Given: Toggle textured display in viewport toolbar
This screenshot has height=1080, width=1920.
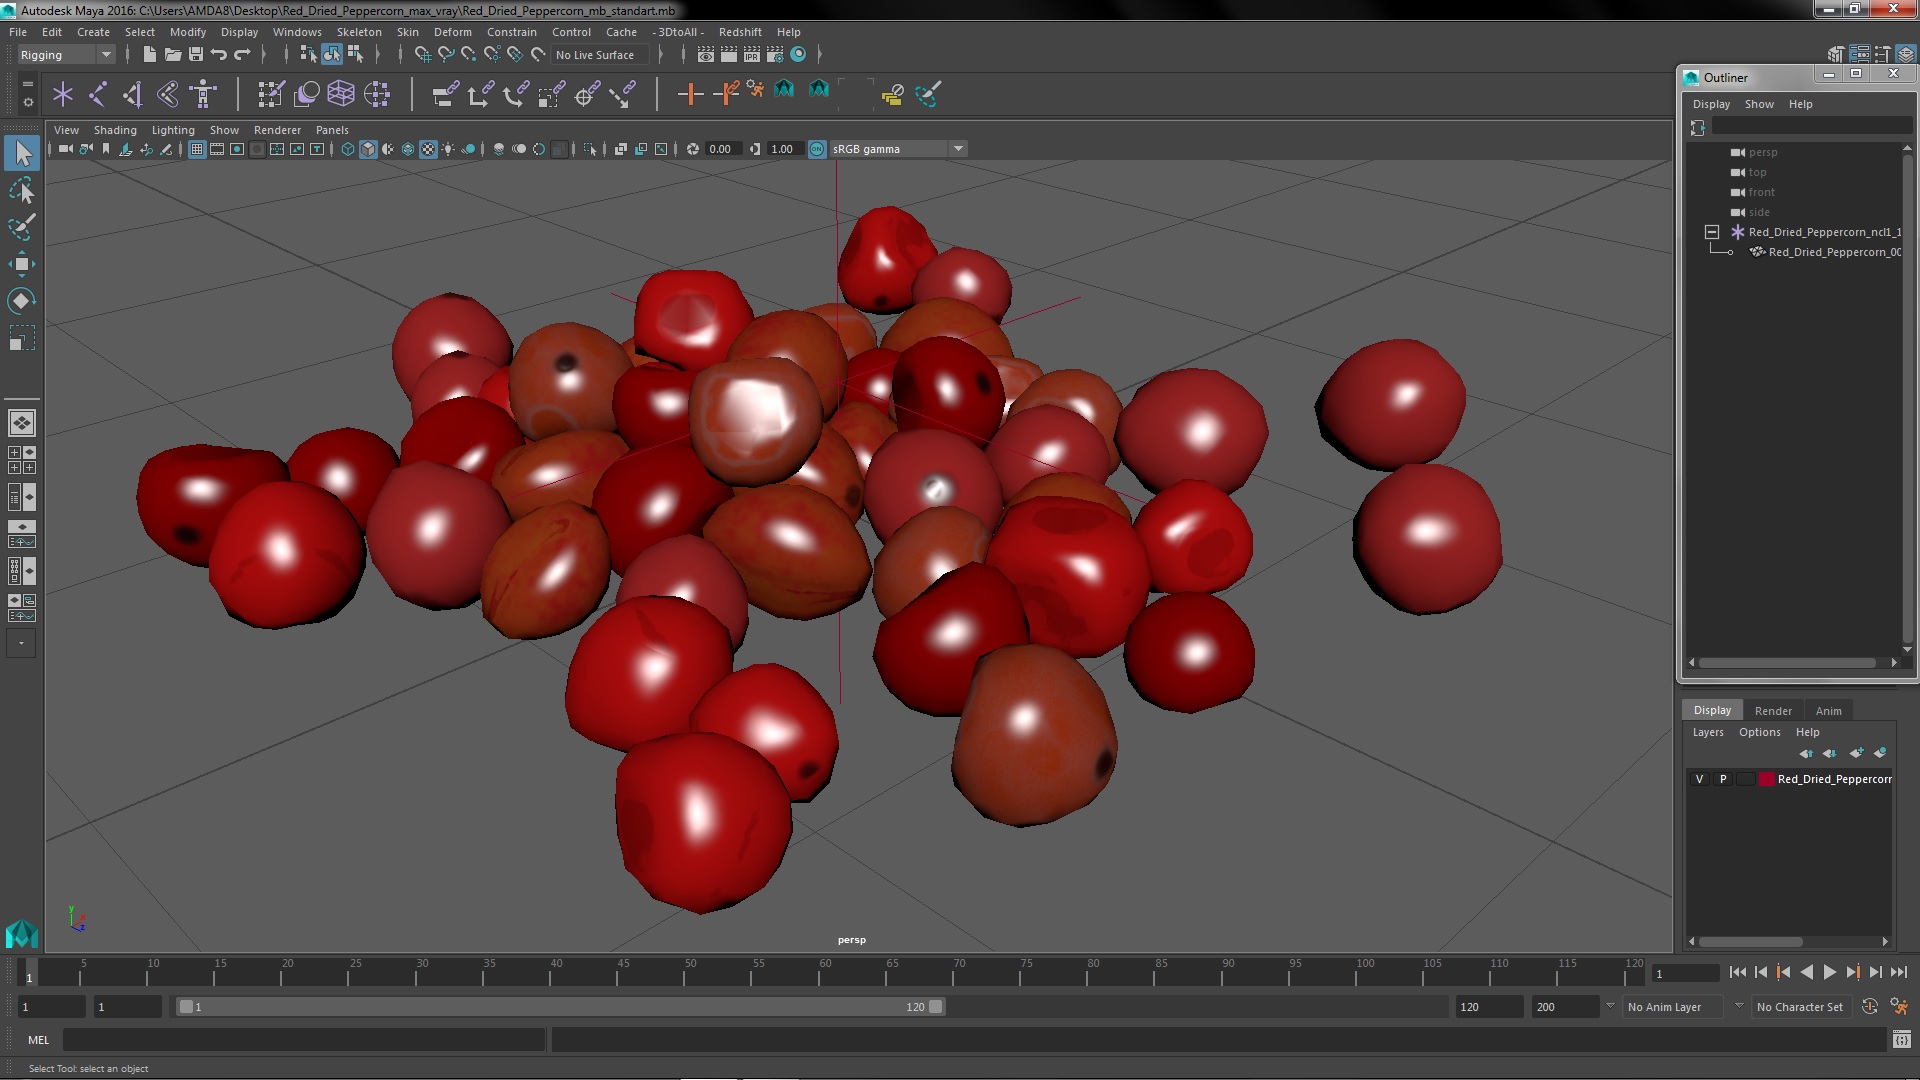Looking at the screenshot, I should (x=428, y=149).
